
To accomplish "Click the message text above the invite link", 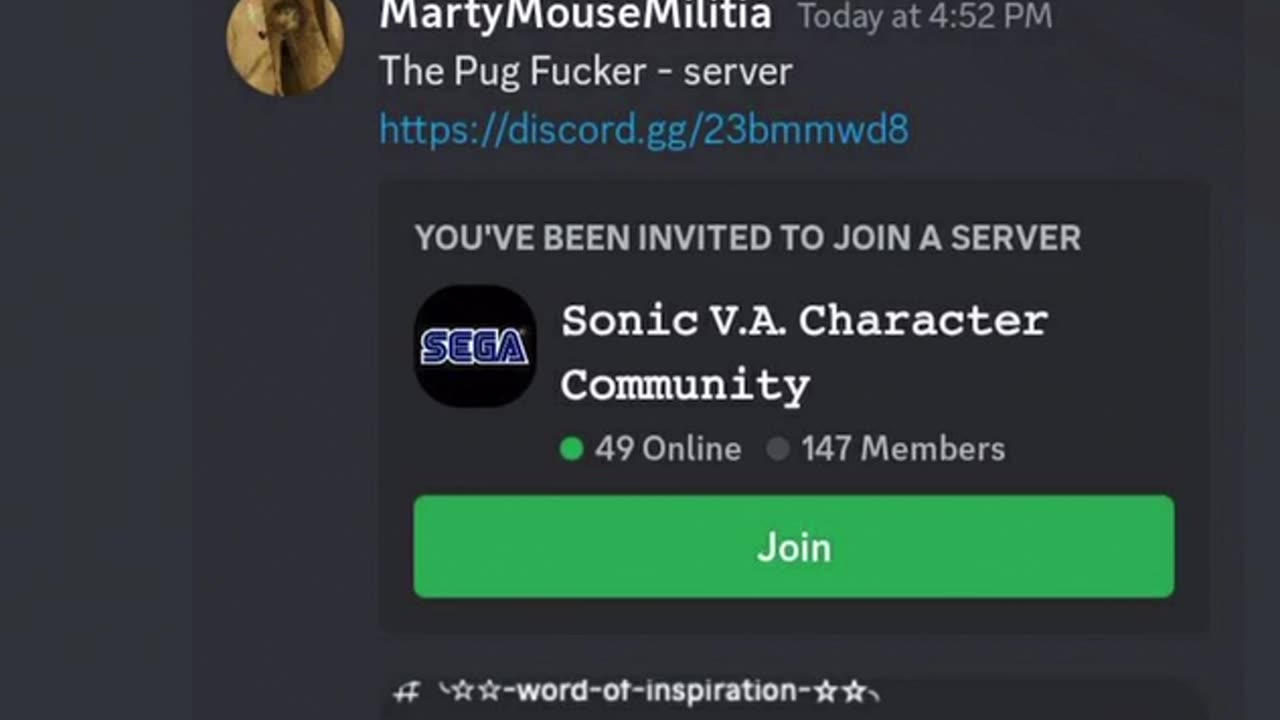I will [x=585, y=72].
